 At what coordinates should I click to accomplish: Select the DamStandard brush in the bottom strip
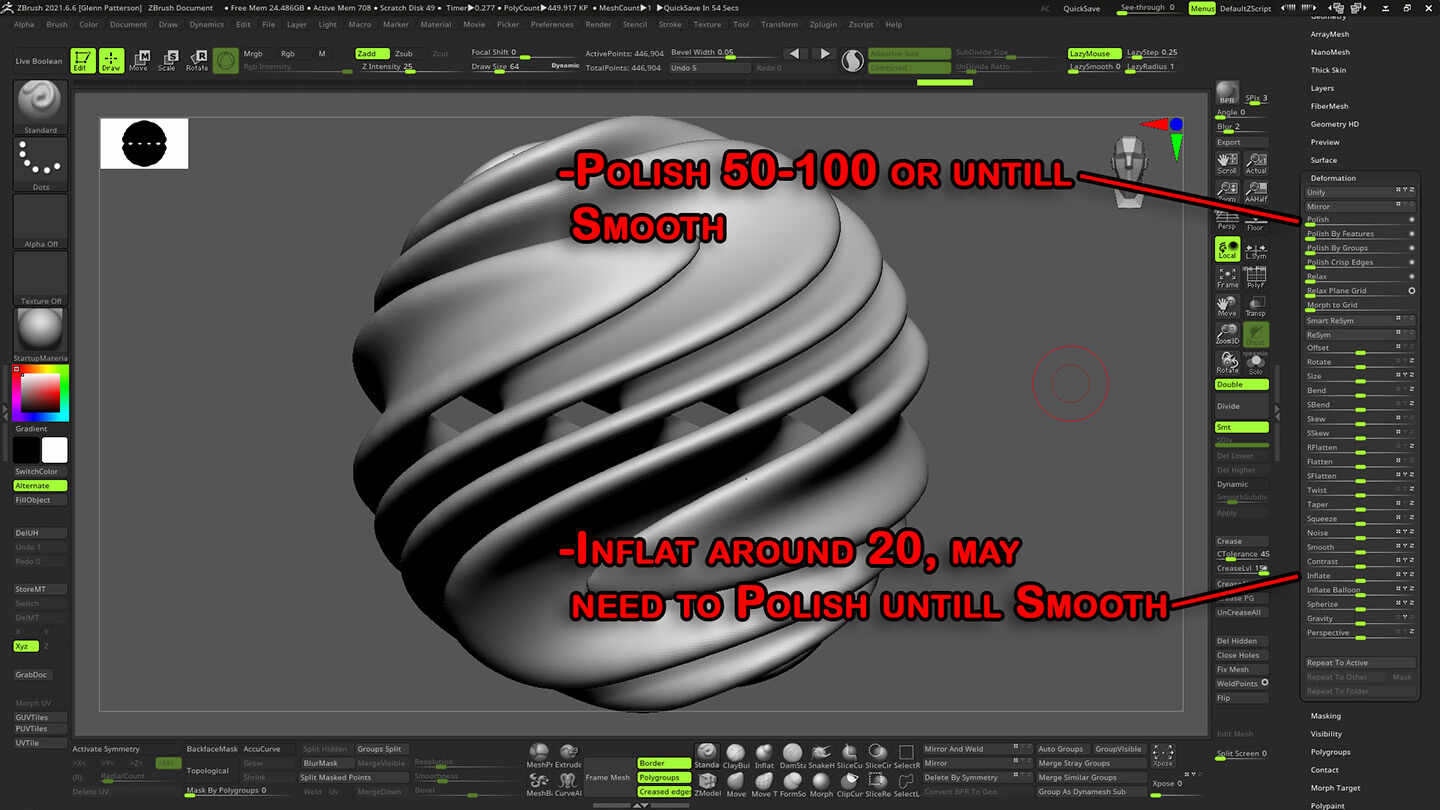791,755
